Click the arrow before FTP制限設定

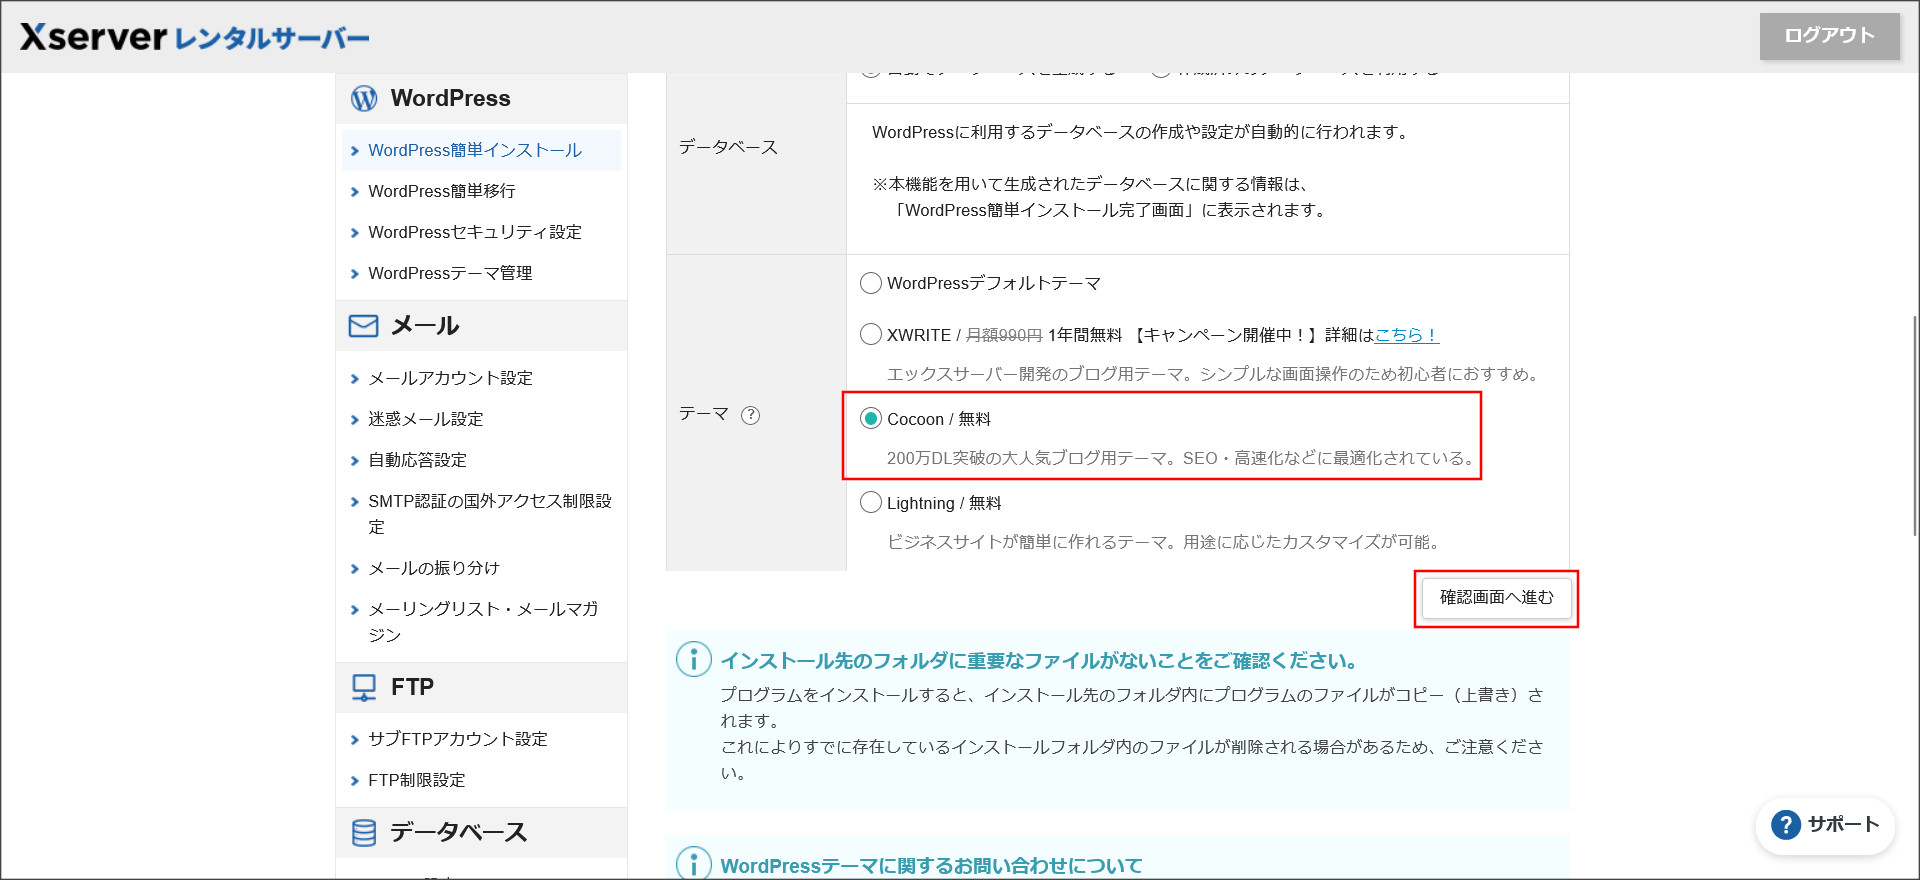coord(355,781)
